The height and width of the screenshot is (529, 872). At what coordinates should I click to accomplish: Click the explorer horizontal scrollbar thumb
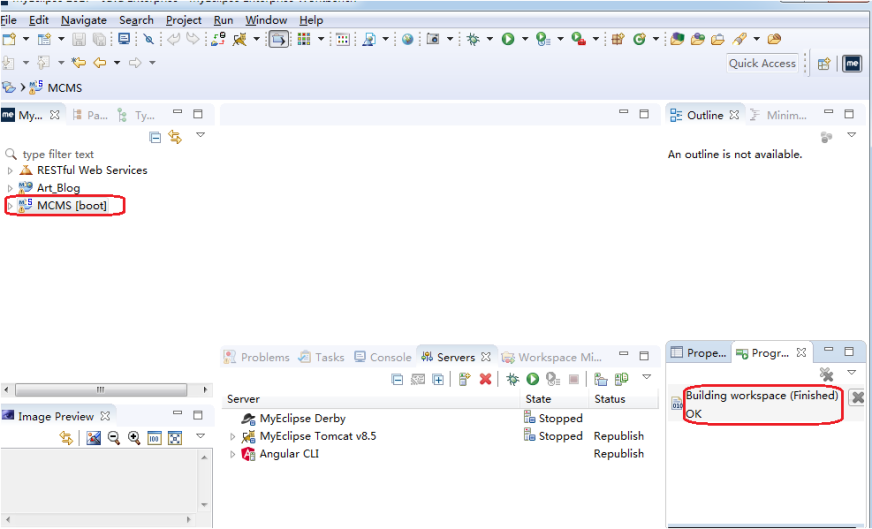[101, 390]
